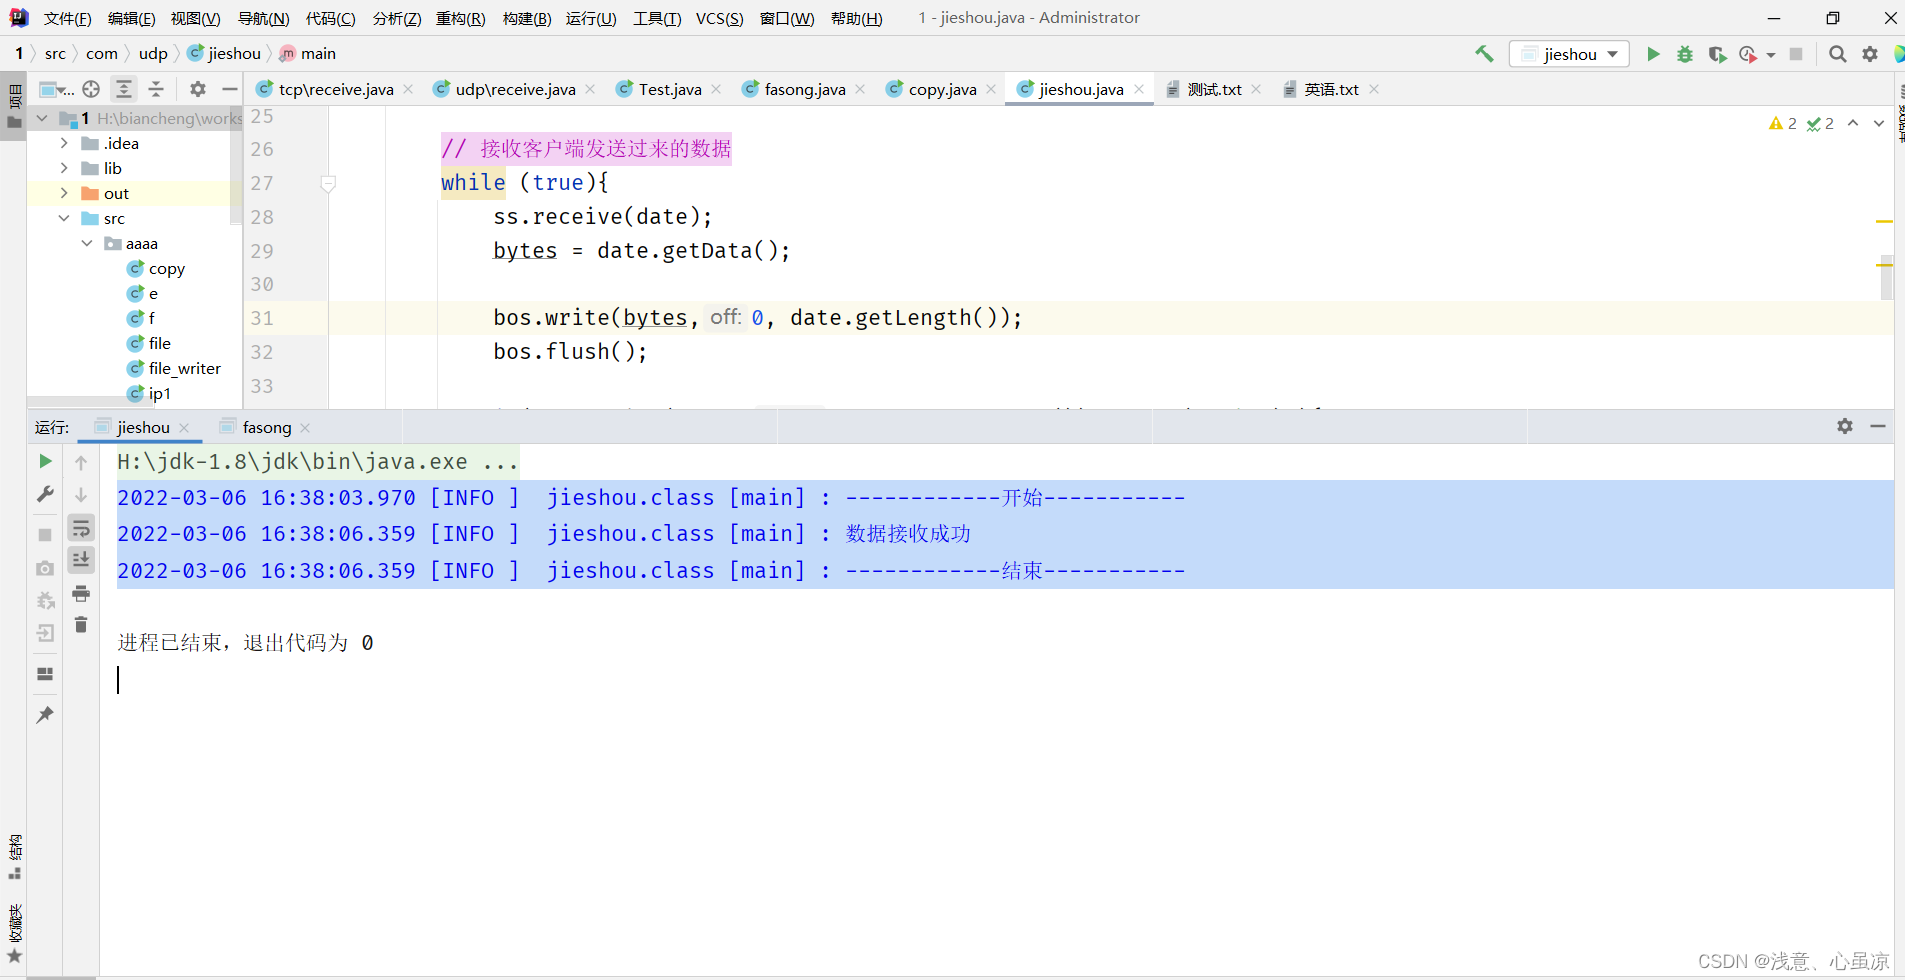
Task: Click the up arrow in the console toolbar
Action: pos(81,462)
